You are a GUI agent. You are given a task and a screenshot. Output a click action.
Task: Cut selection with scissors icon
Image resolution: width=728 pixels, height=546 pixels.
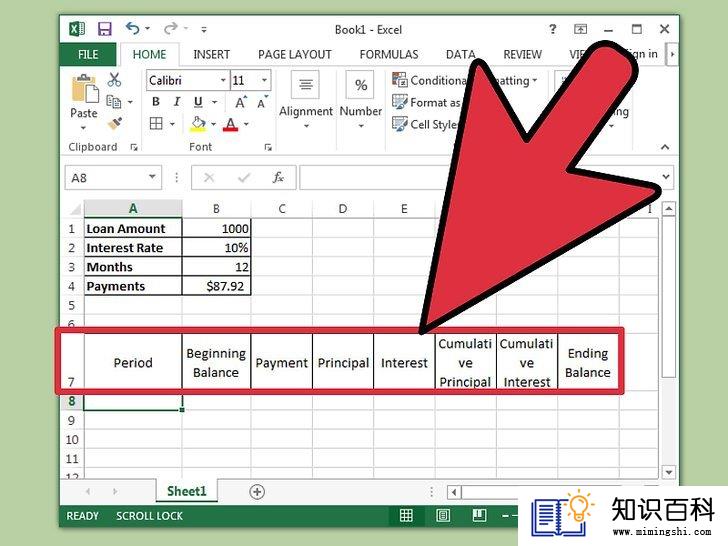[x=114, y=80]
